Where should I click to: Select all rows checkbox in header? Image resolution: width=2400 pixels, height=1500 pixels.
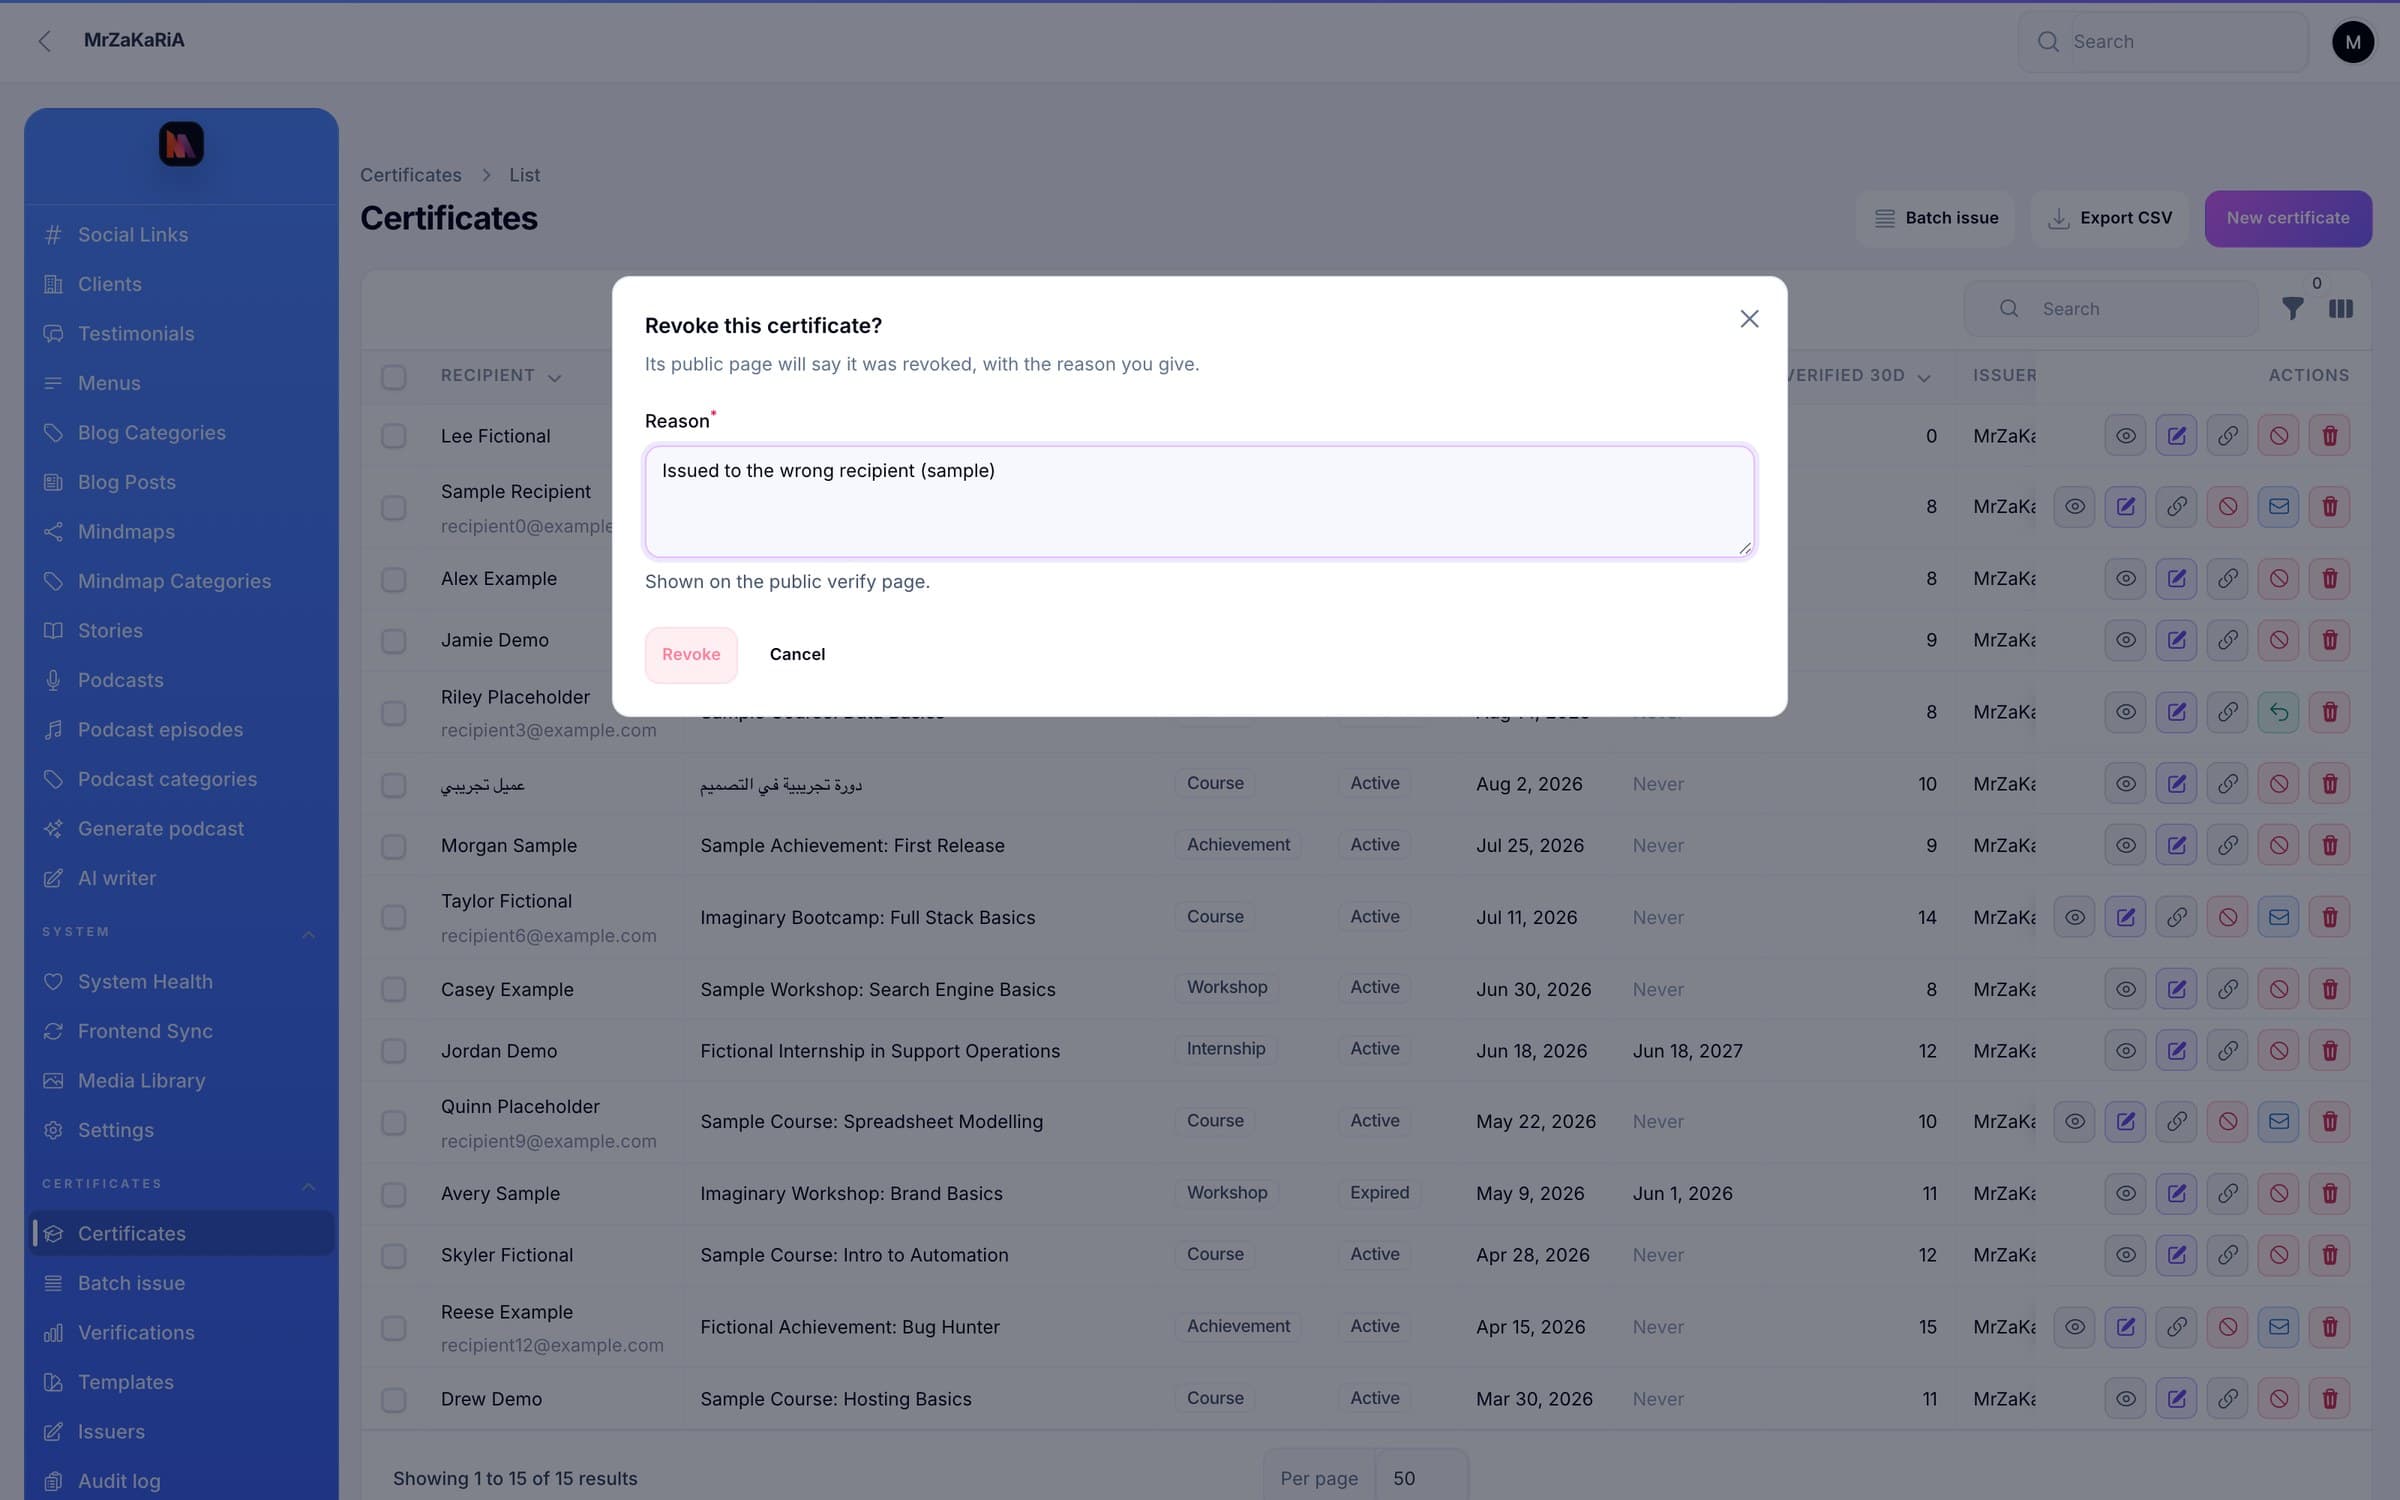tap(393, 377)
